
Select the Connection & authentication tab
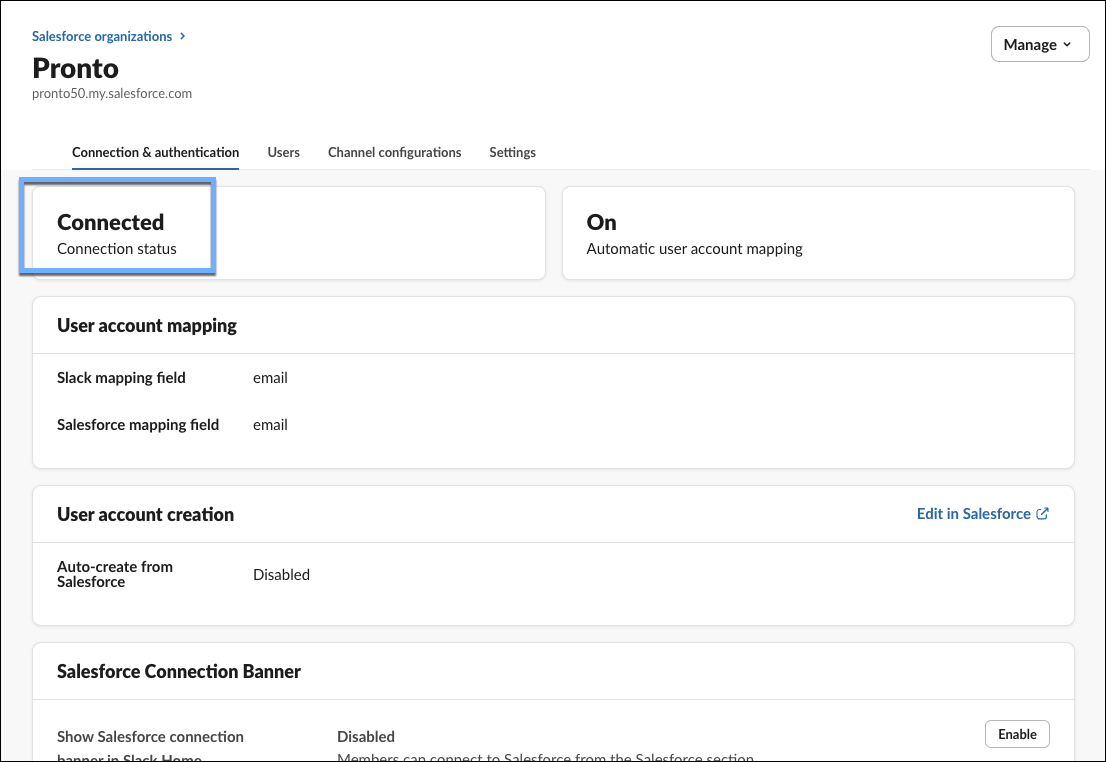[x=155, y=152]
